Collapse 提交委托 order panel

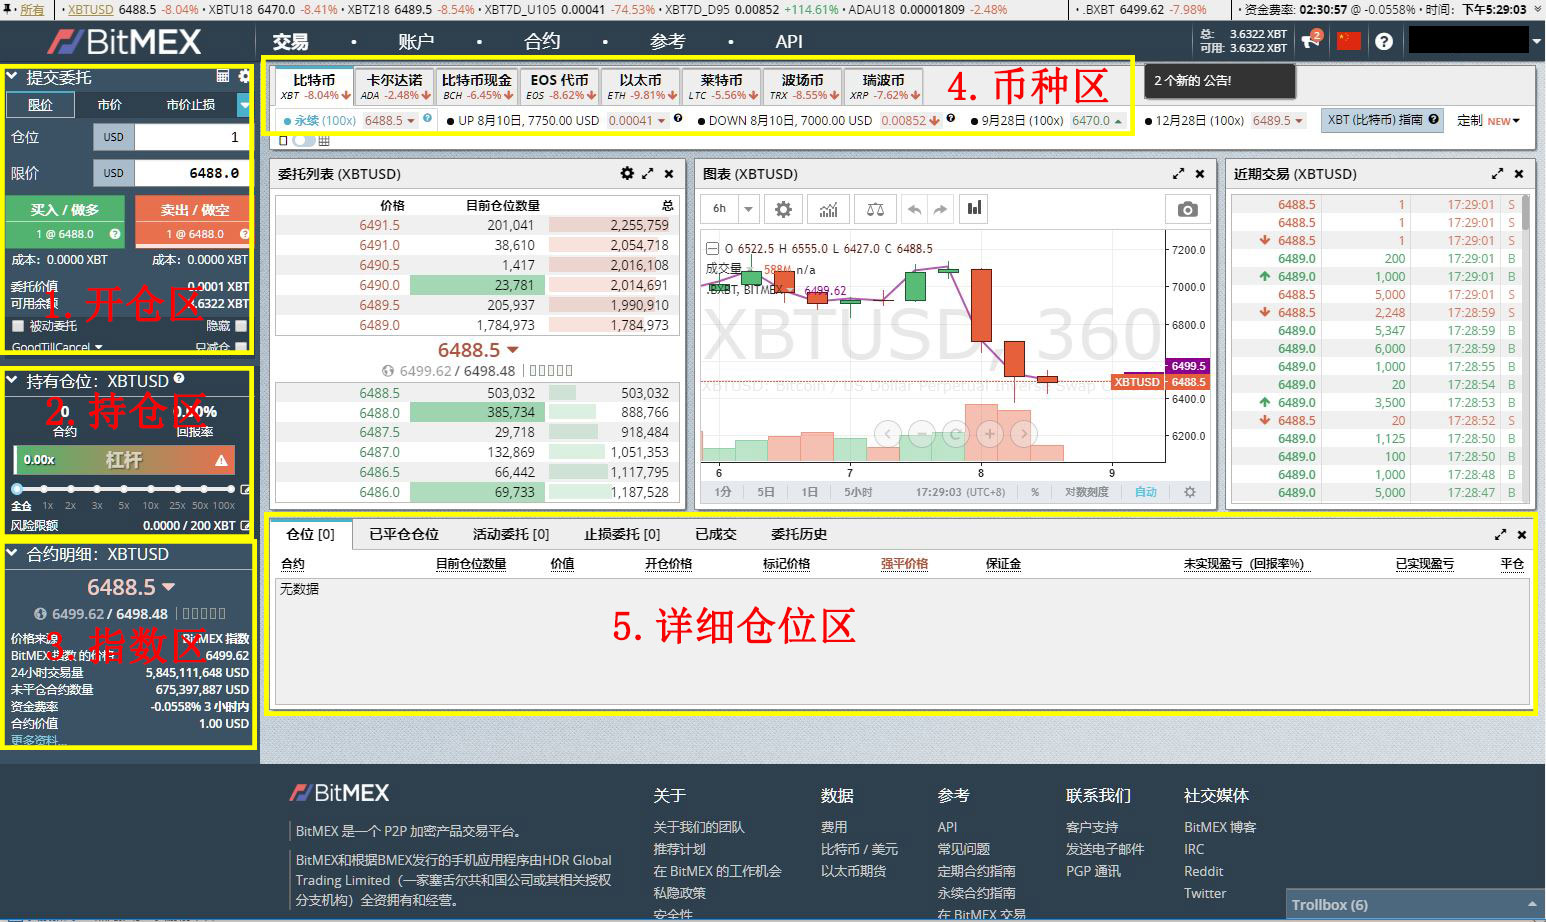click(12, 76)
